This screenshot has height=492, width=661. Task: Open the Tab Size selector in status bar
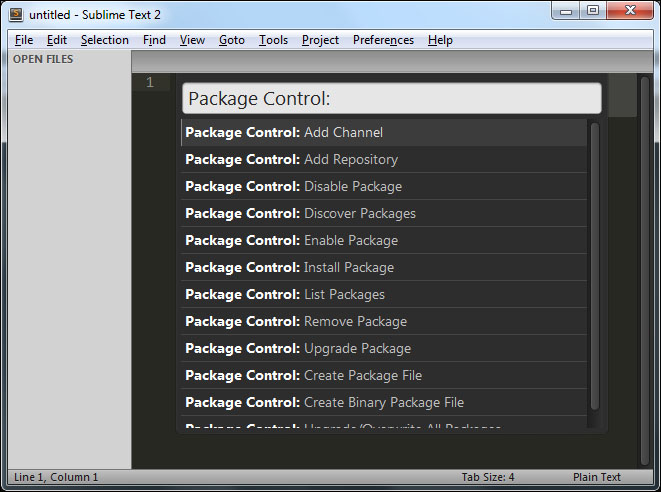[488, 478]
